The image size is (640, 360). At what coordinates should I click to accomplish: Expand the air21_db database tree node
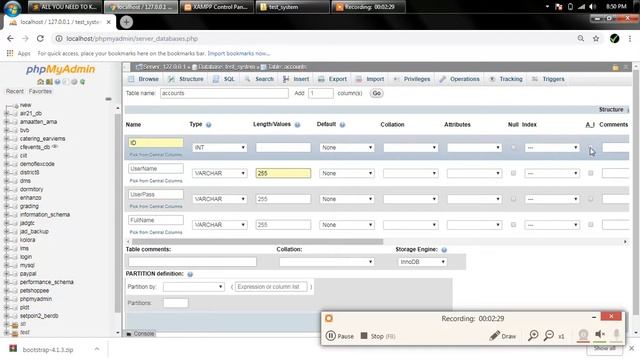point(7,113)
